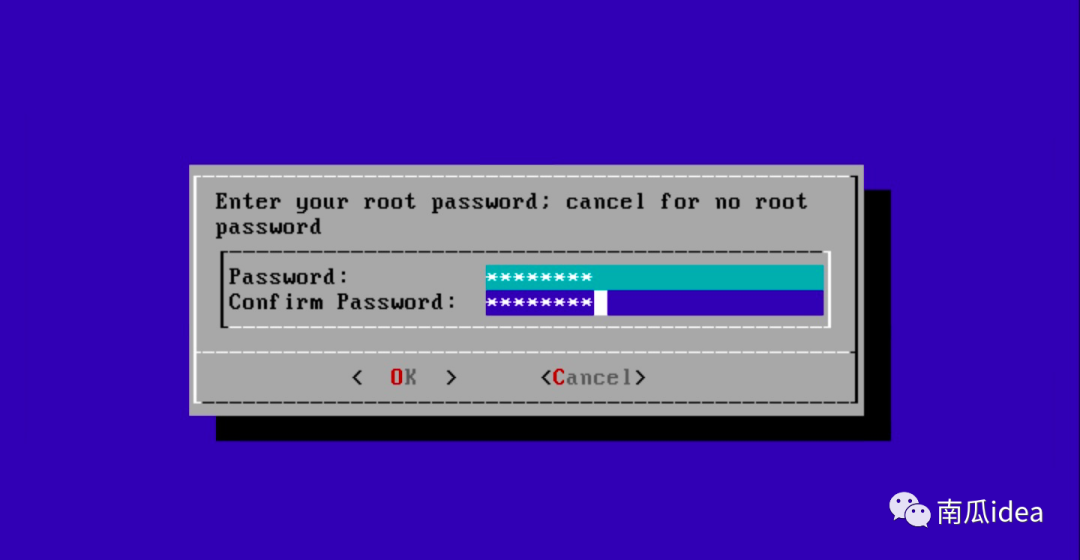Click the right angle bracket beside OK

click(x=451, y=377)
